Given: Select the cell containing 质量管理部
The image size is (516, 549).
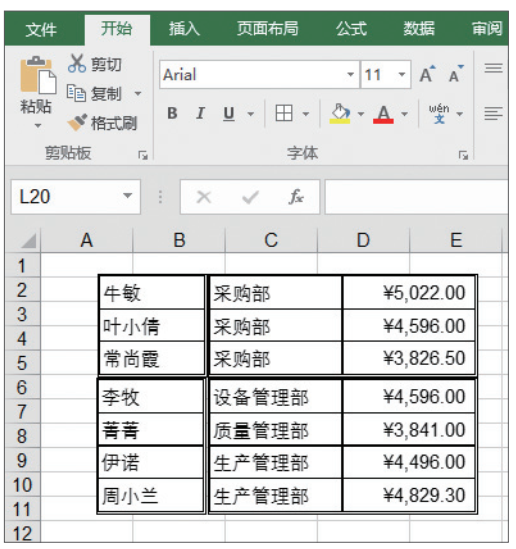Looking at the screenshot, I should click(x=275, y=430).
